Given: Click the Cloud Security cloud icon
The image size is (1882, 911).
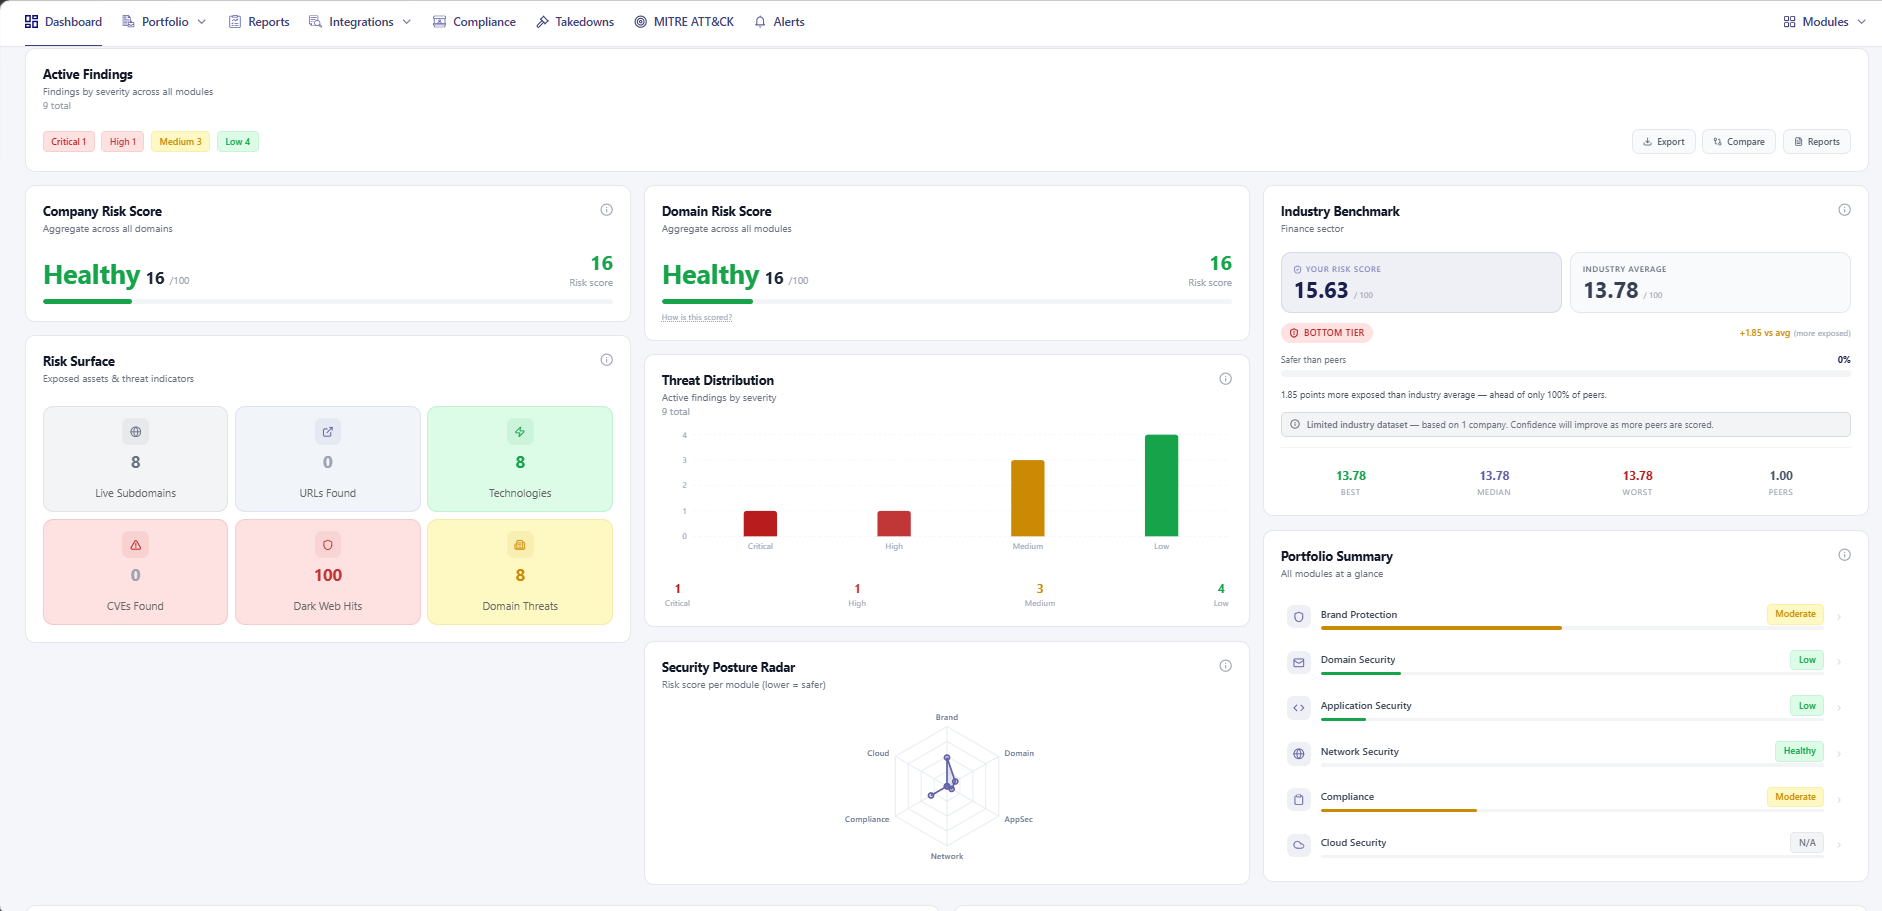Looking at the screenshot, I should pos(1299,845).
